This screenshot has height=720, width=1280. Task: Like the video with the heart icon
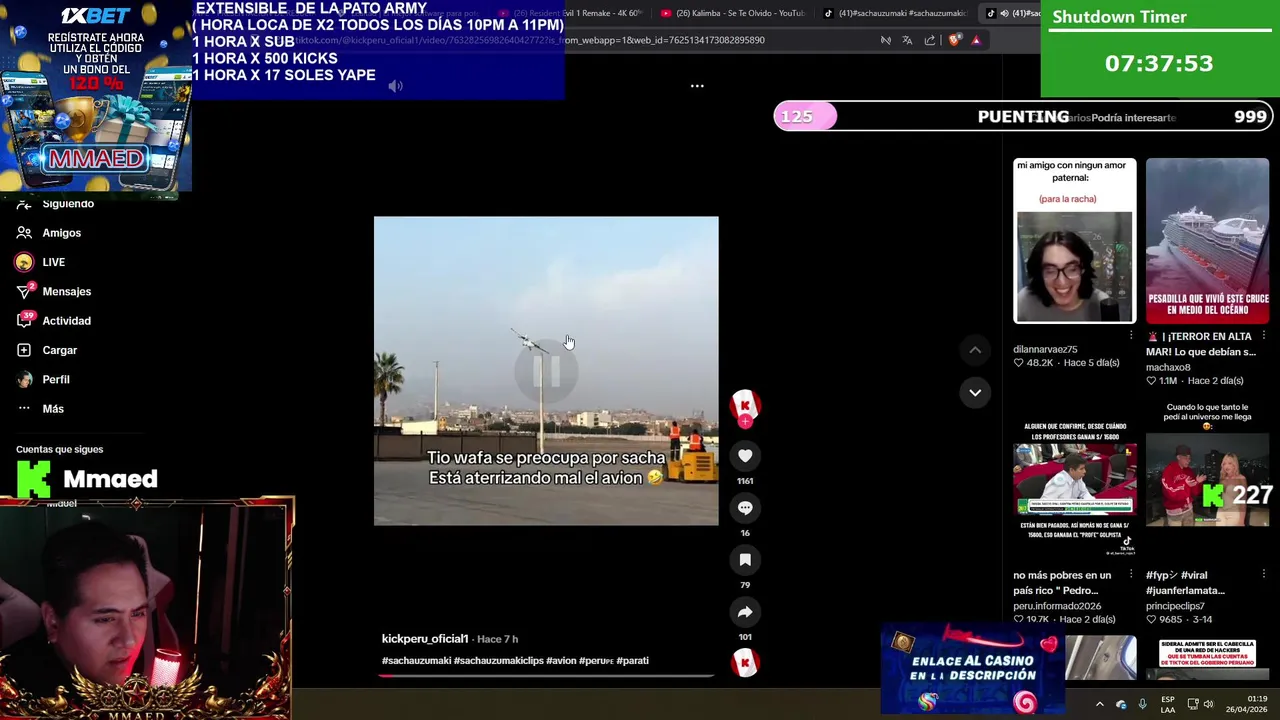point(745,456)
